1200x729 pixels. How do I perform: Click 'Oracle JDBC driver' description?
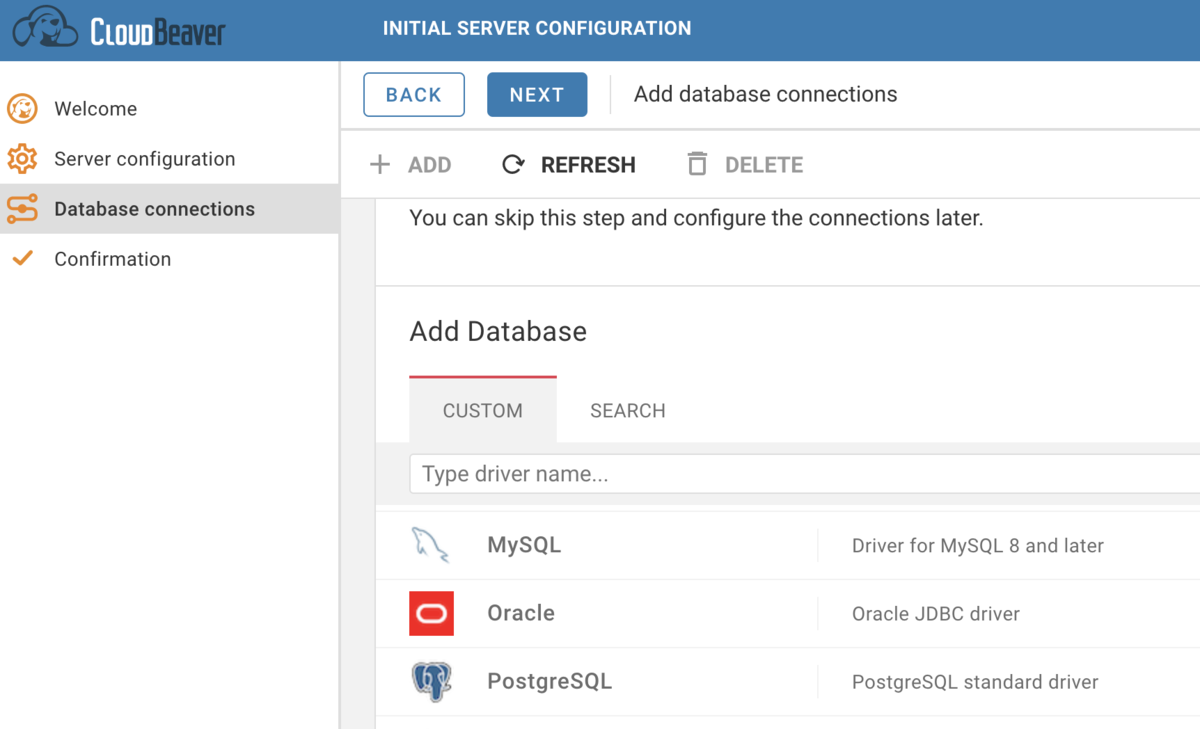[936, 614]
